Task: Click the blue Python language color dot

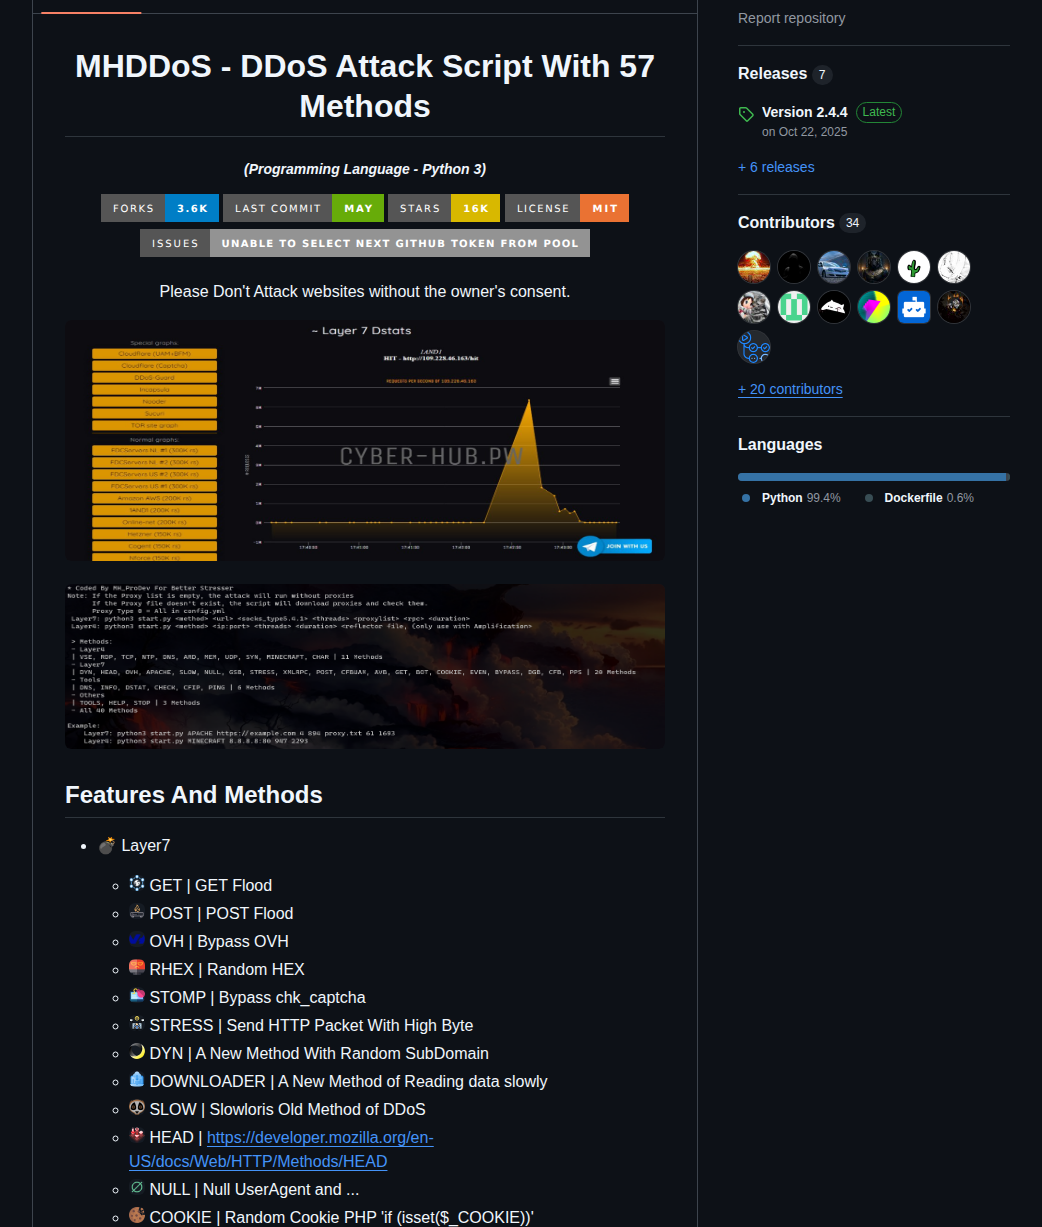Action: click(746, 498)
